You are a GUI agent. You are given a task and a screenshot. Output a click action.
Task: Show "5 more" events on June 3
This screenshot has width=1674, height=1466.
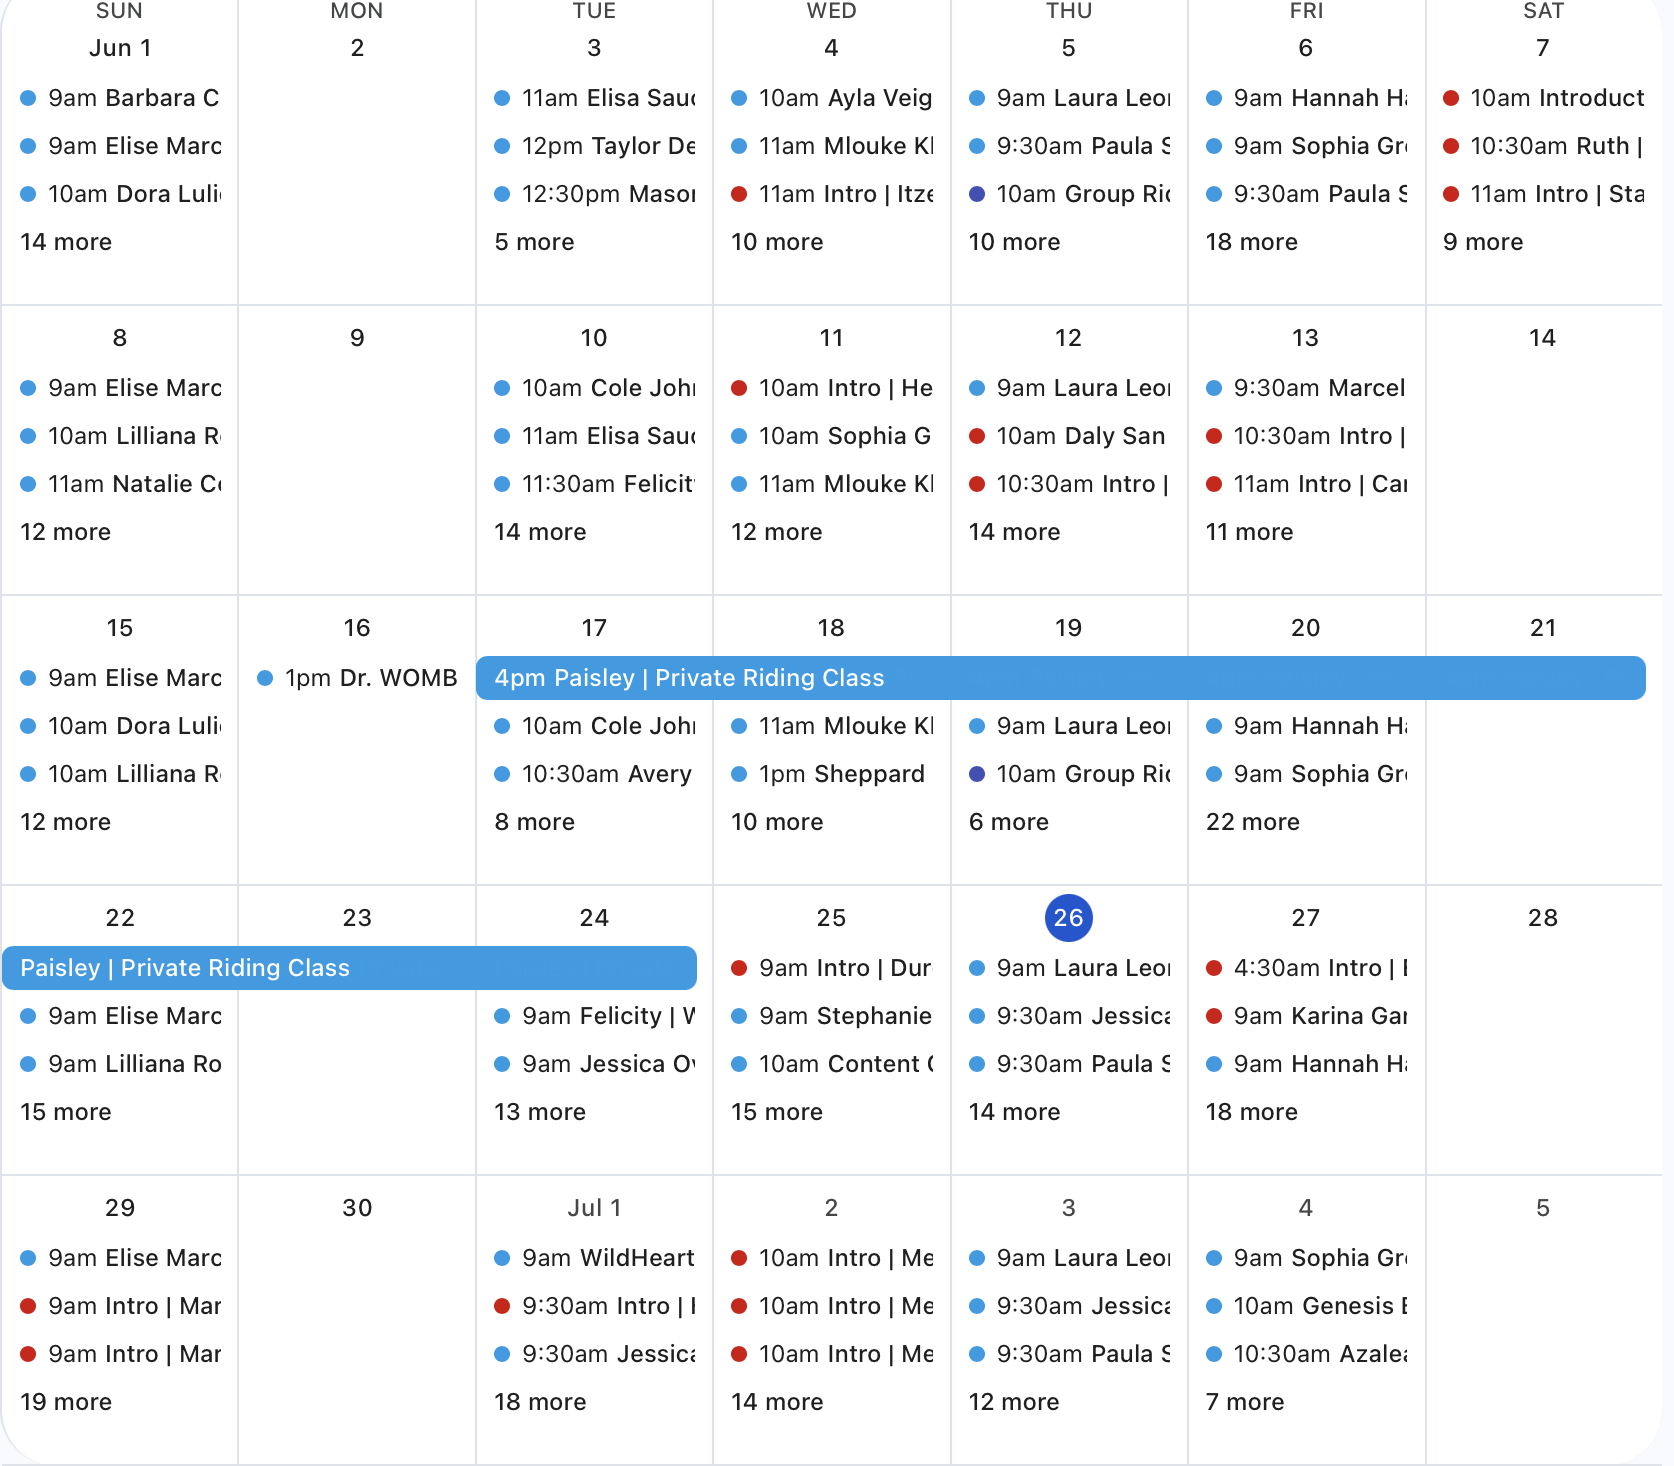(x=534, y=242)
